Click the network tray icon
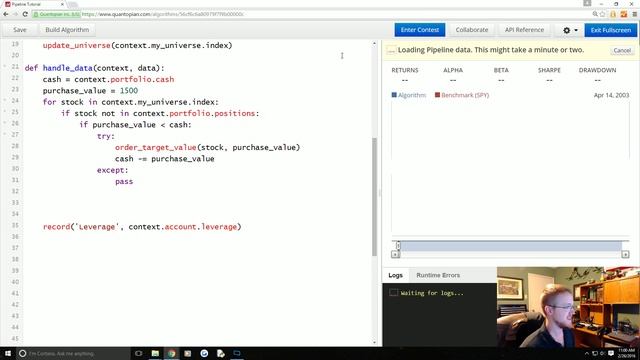640x360 pixels. [595, 353]
